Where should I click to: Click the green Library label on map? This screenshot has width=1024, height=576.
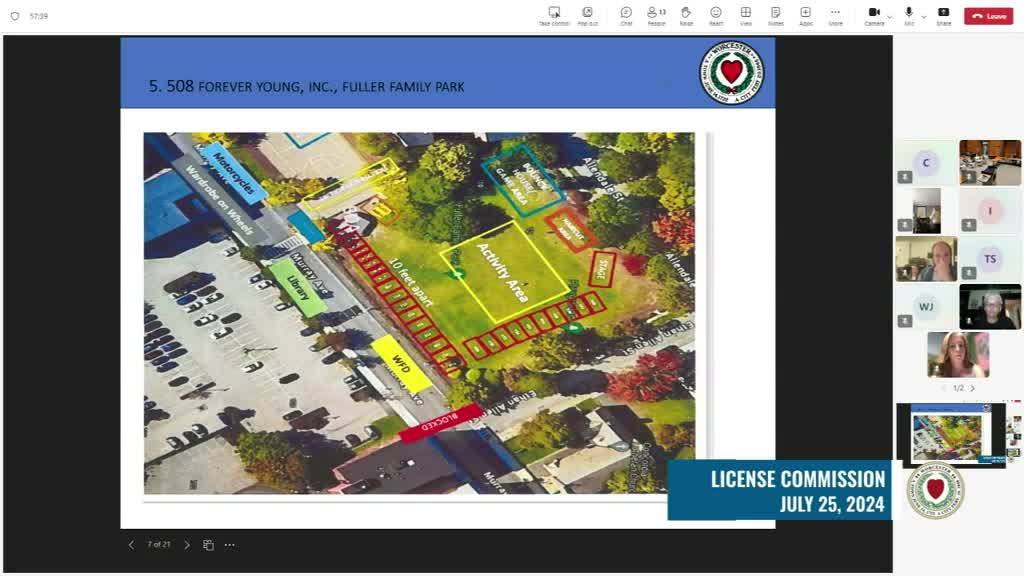coord(298,288)
